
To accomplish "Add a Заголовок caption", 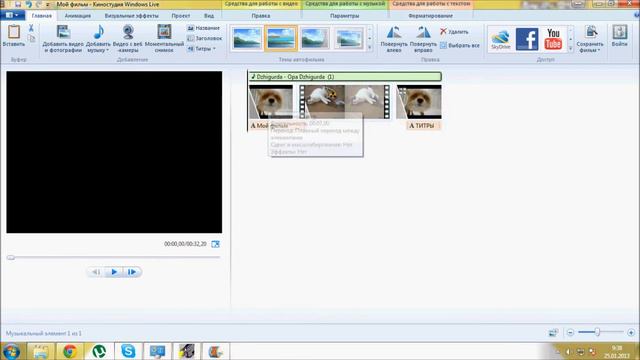I will tap(204, 38).
